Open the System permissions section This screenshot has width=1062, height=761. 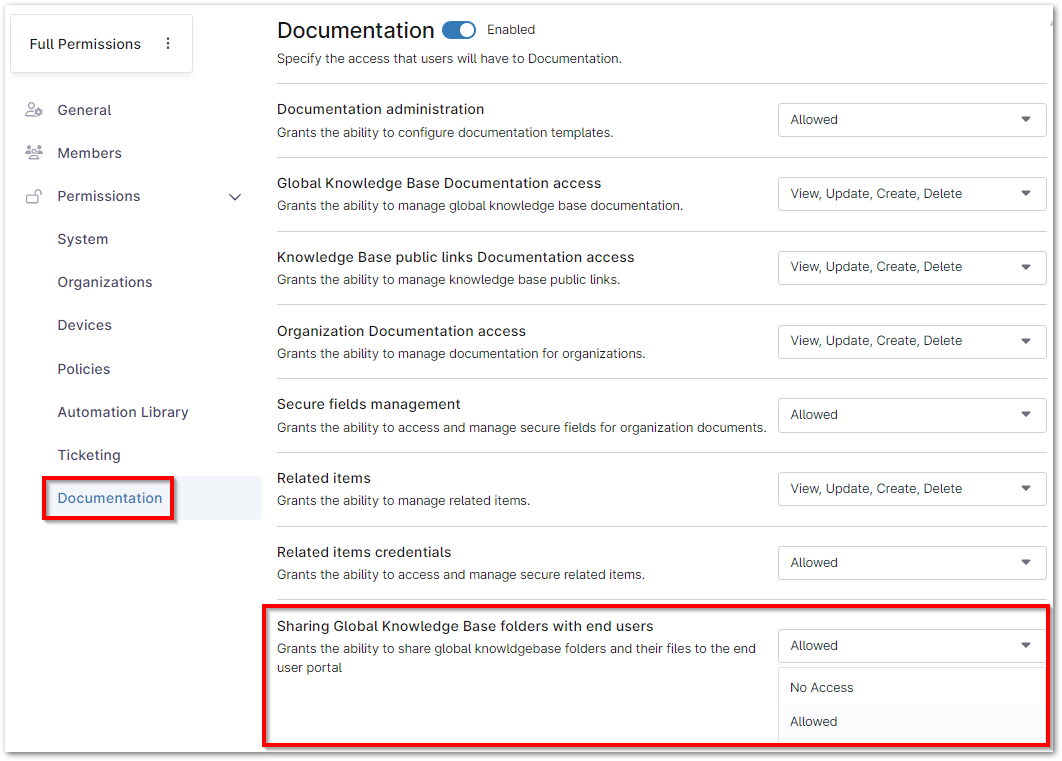click(83, 239)
